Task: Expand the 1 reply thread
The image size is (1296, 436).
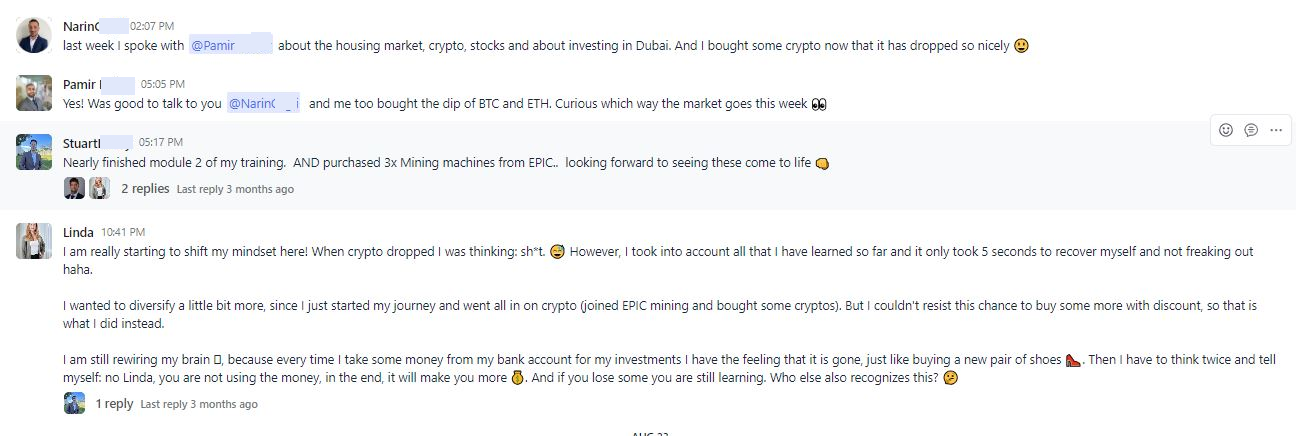Action: pyautogui.click(x=114, y=404)
